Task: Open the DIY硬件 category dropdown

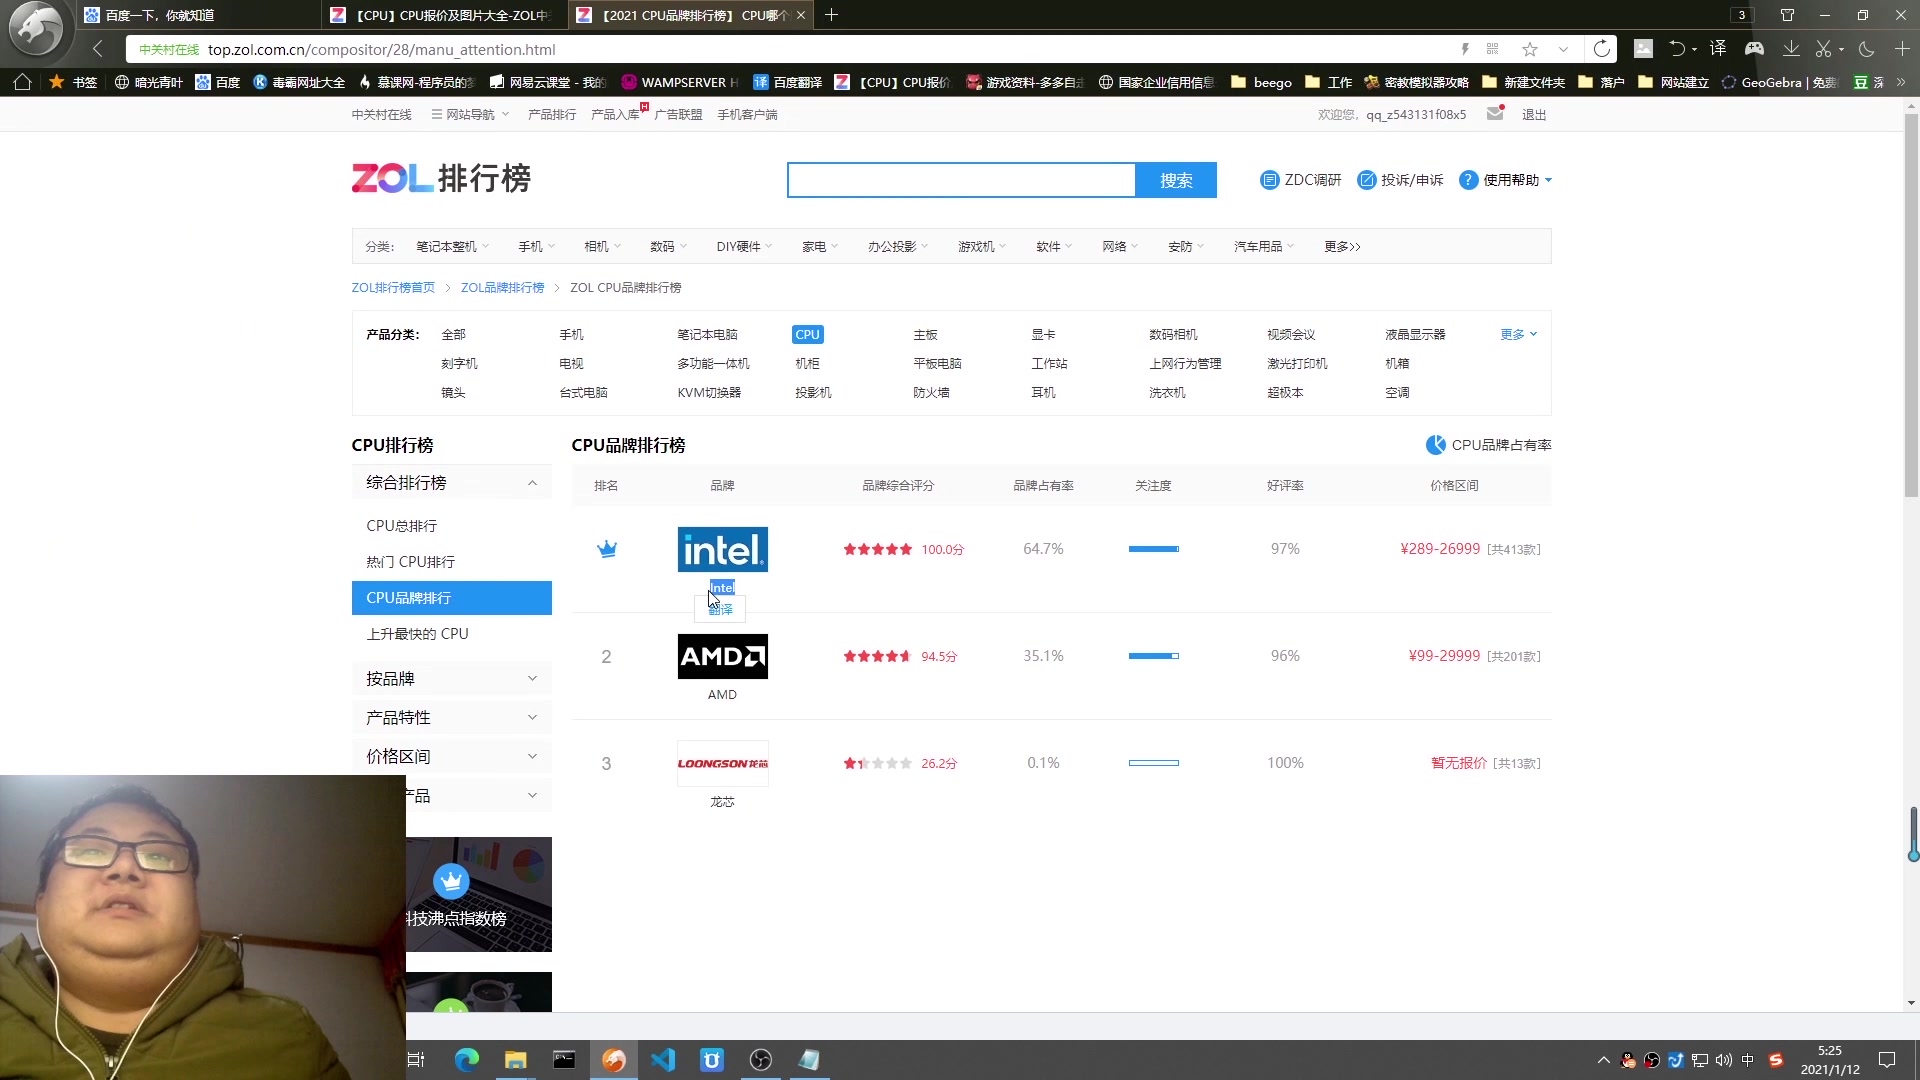Action: tap(744, 246)
